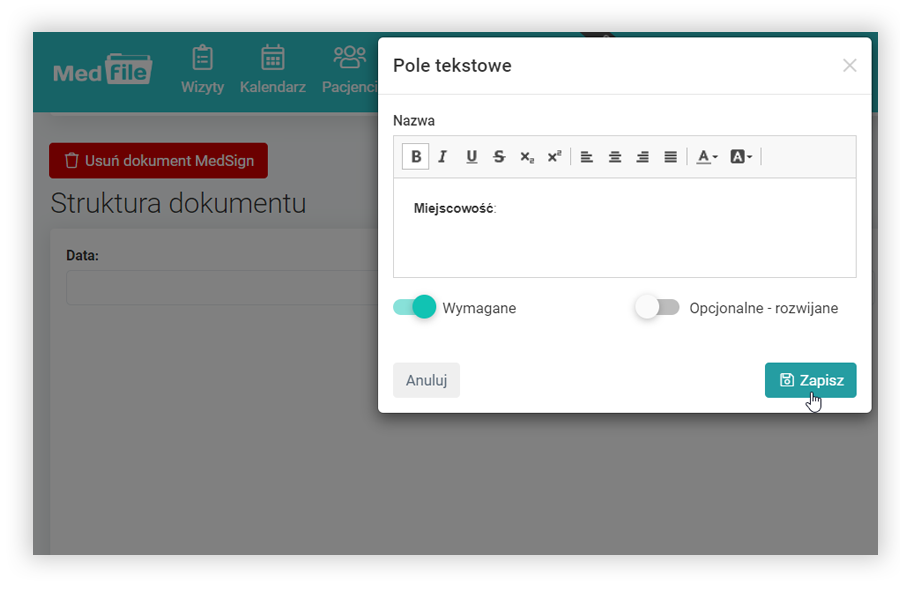Viewport: 900px width, 600px height.
Task: Open the font color dropdown
Action: point(707,157)
